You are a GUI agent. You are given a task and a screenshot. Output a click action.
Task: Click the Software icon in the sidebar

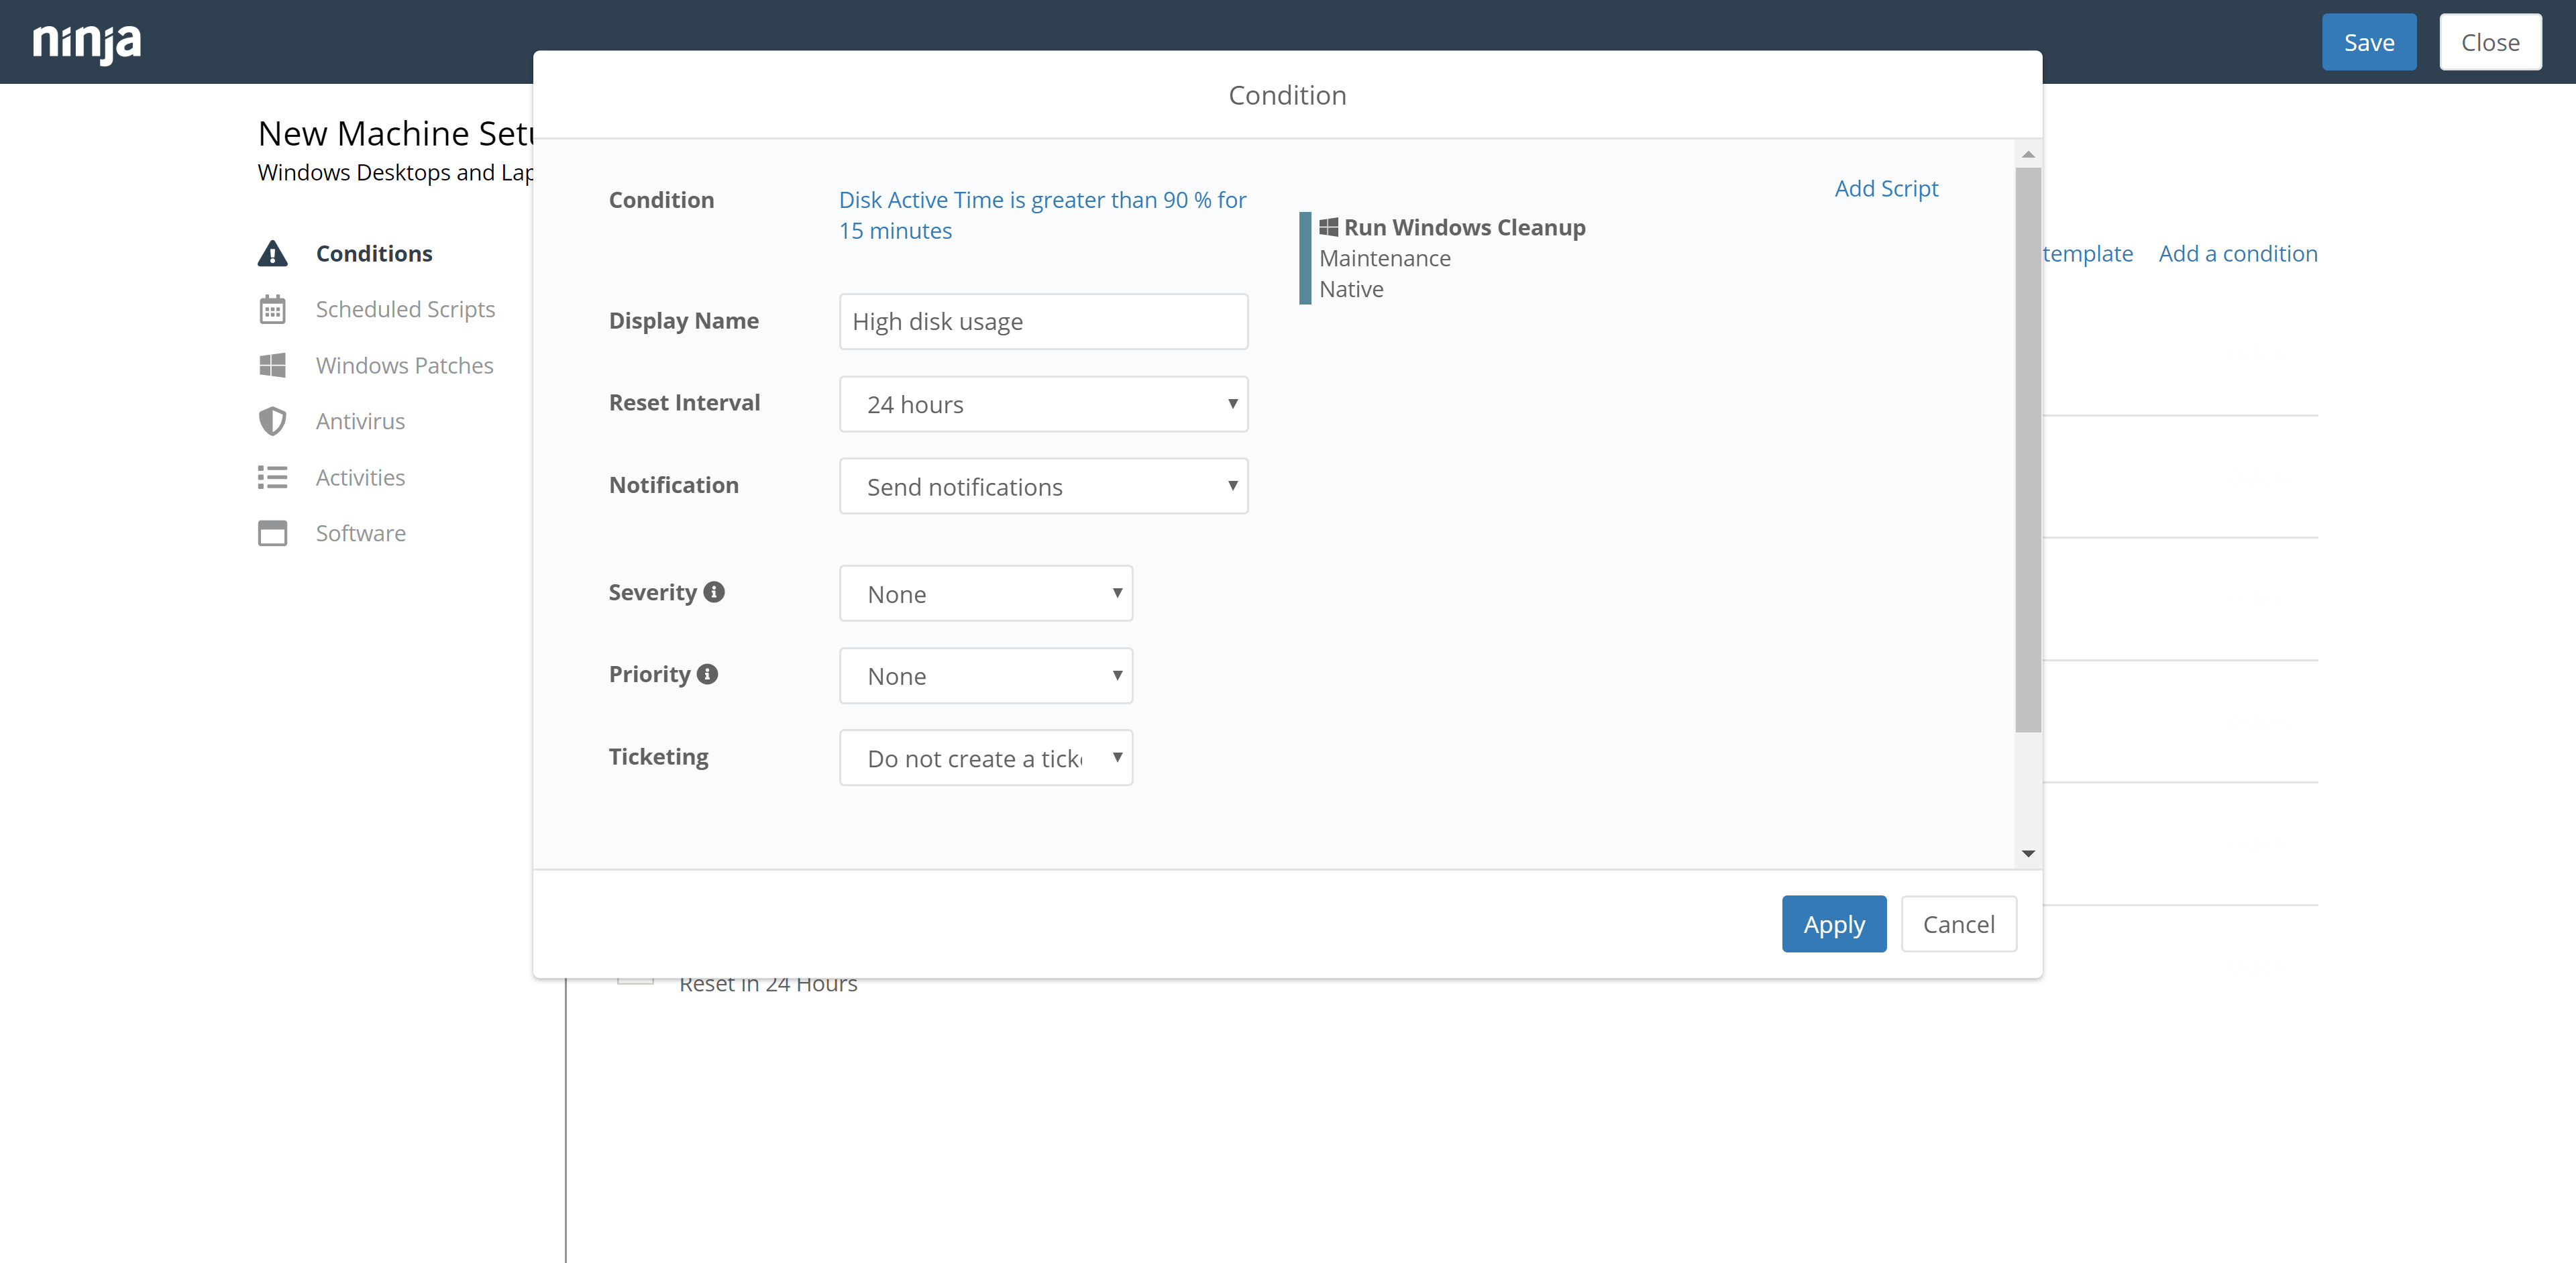pyautogui.click(x=273, y=533)
